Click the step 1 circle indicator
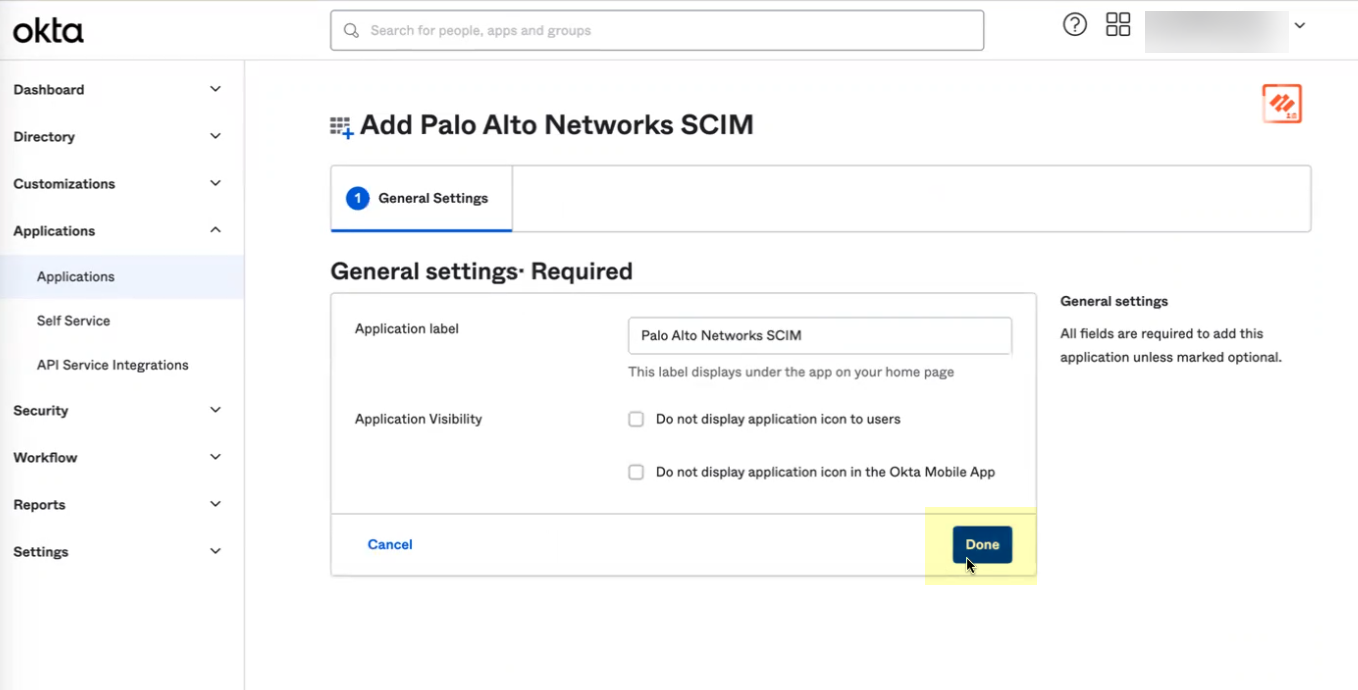The width and height of the screenshot is (1358, 690). pyautogui.click(x=357, y=198)
